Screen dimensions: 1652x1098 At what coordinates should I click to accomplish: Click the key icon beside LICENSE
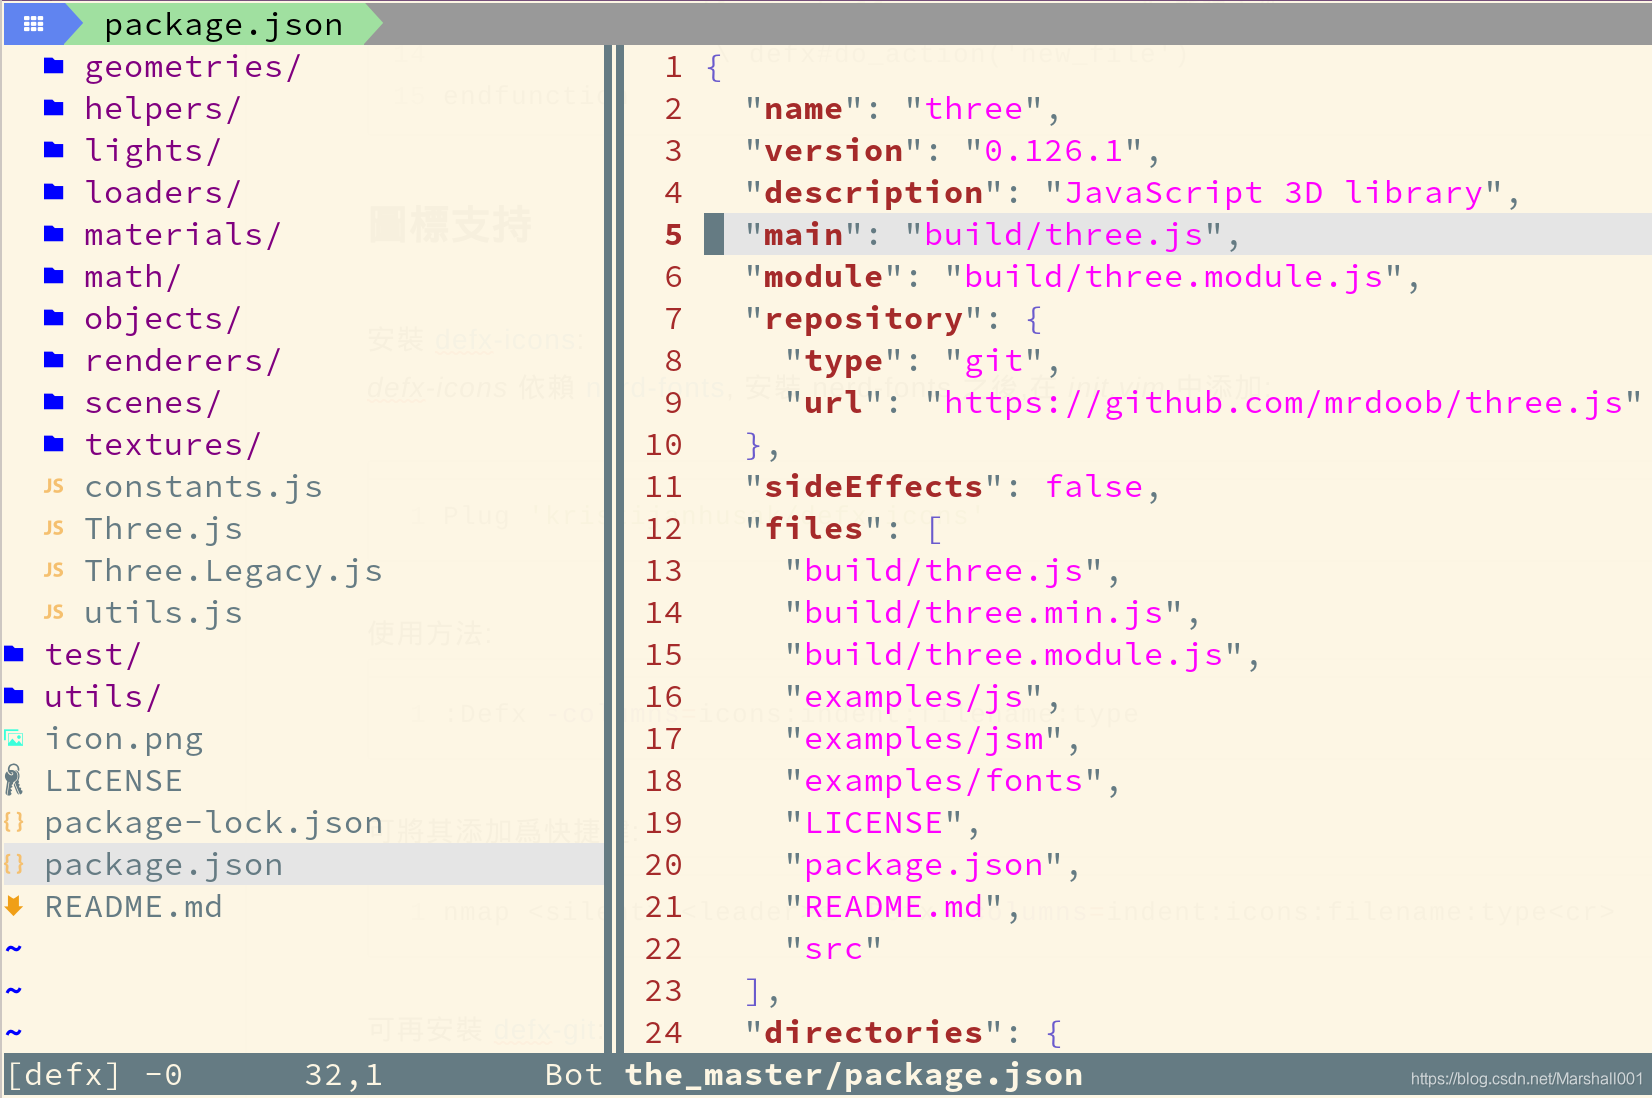14,780
